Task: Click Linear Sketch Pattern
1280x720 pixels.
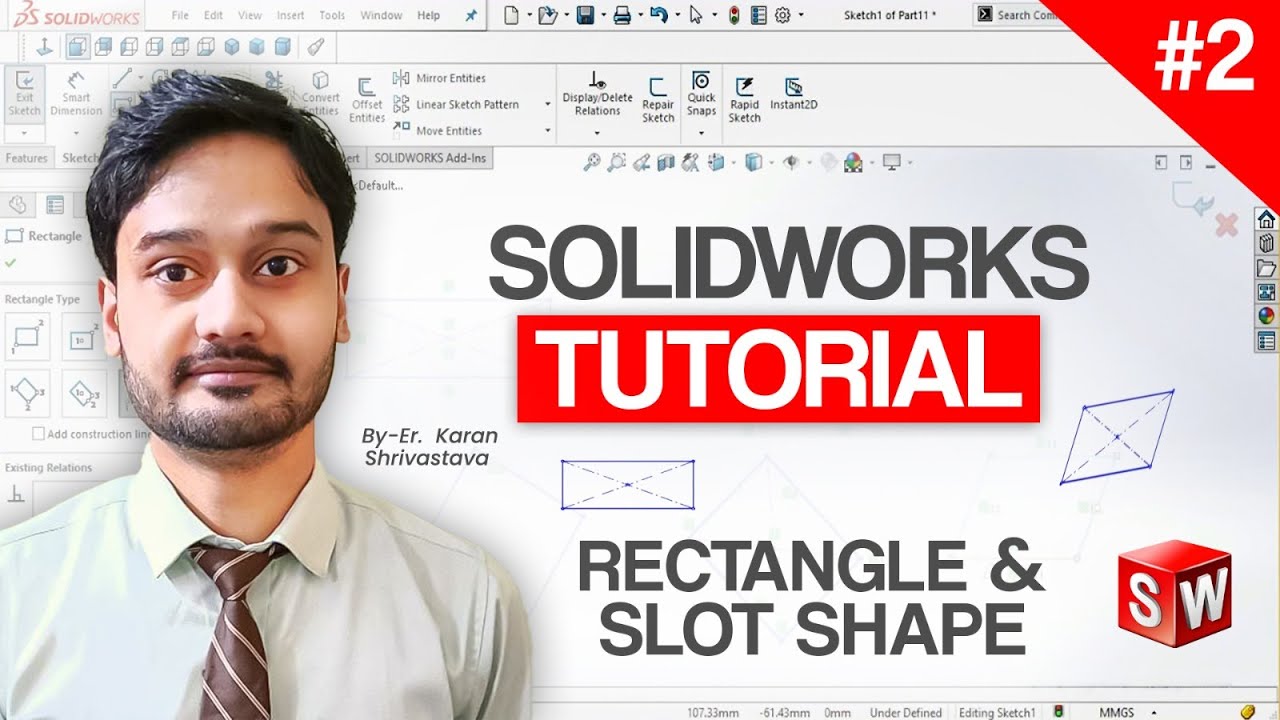Action: 455,104
